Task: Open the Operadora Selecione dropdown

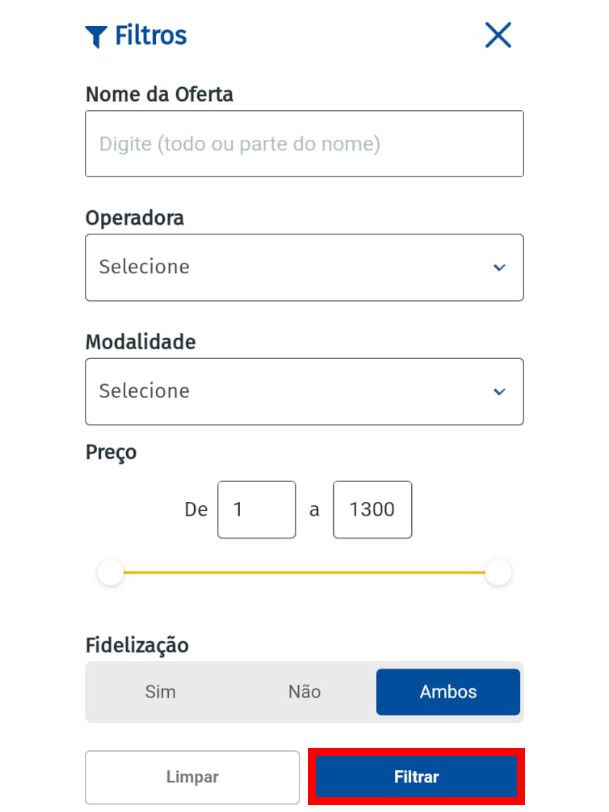Action: (304, 267)
